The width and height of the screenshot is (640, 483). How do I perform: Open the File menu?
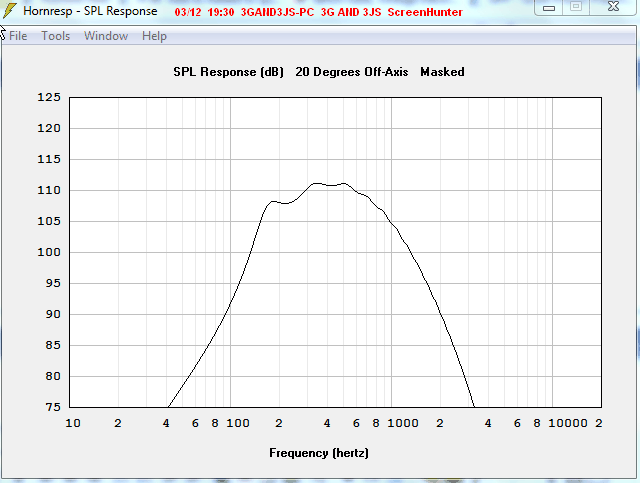18,36
